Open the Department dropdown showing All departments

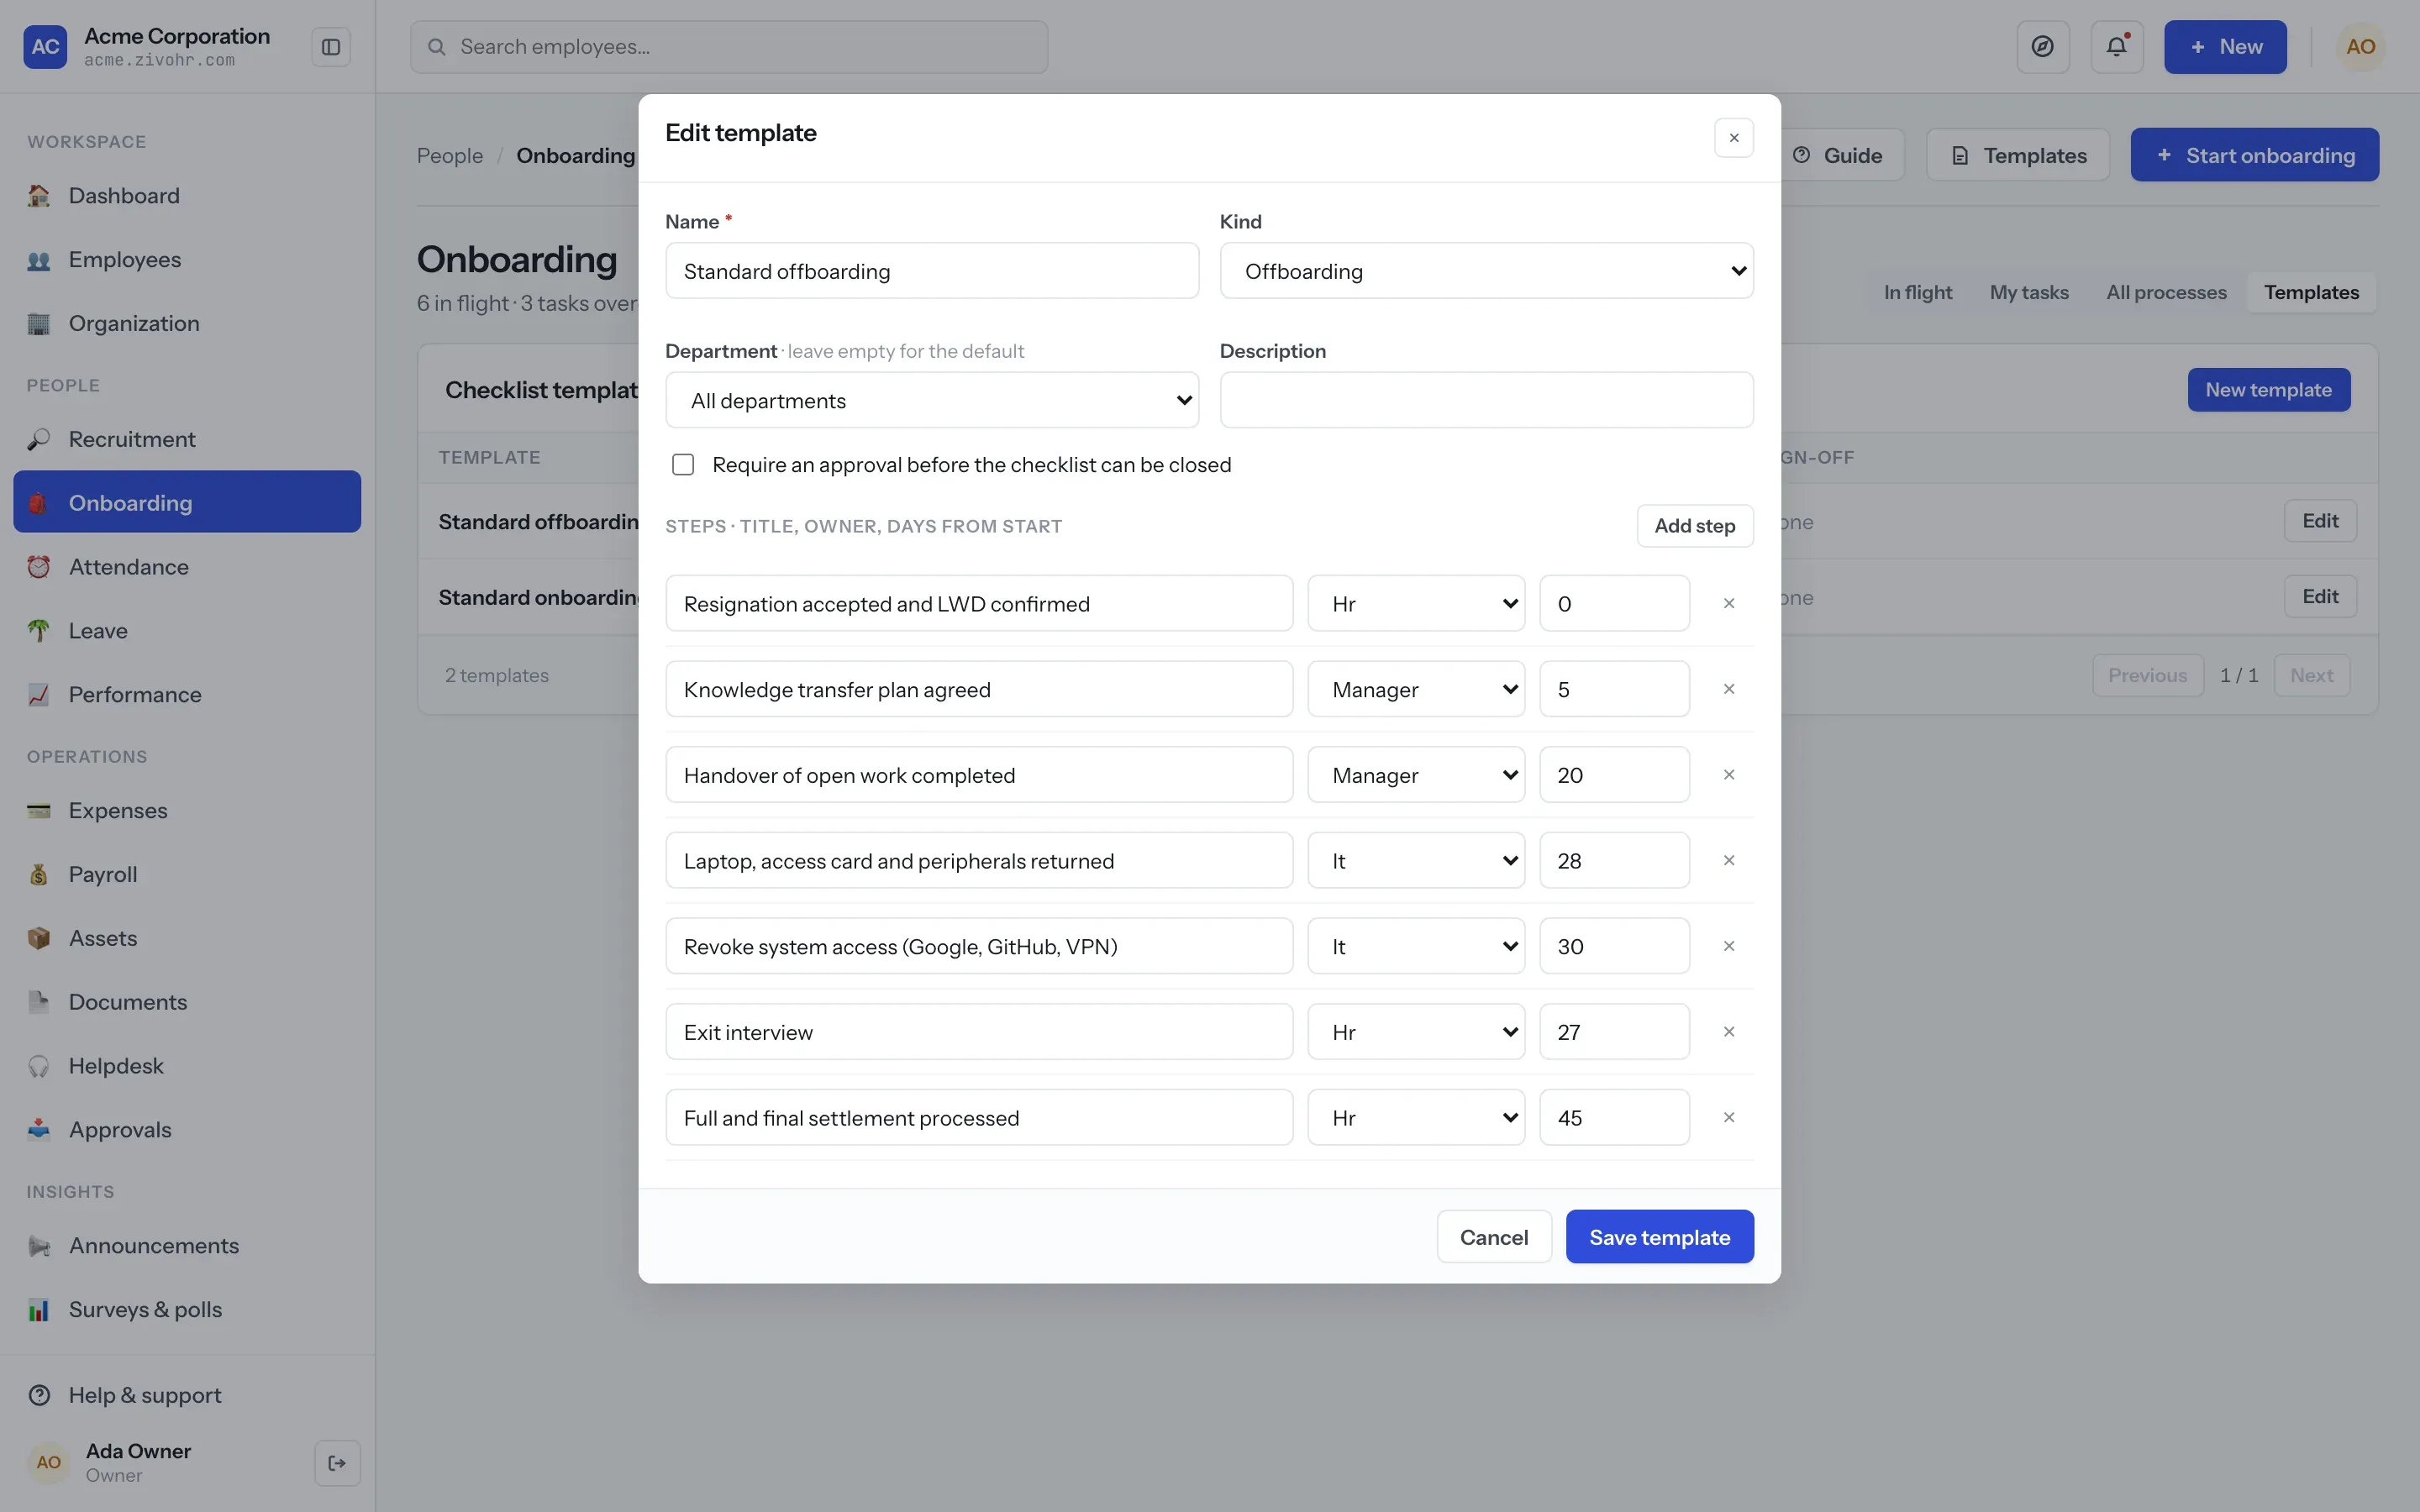[x=932, y=400]
